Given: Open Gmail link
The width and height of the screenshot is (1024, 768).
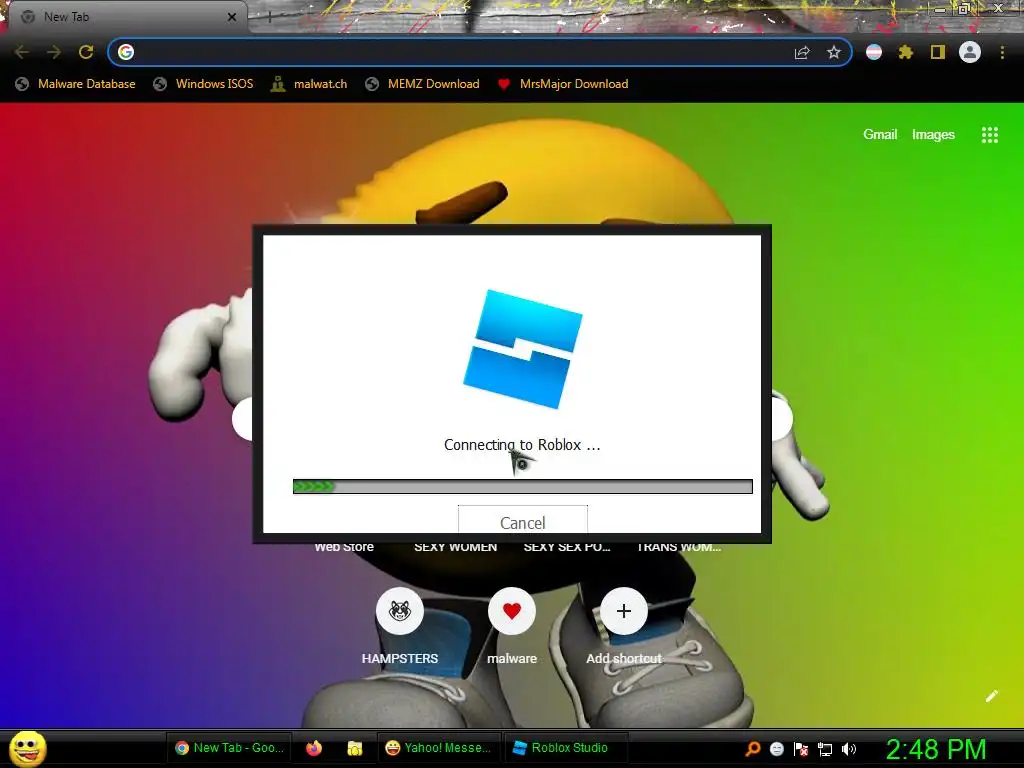Looking at the screenshot, I should tap(880, 135).
